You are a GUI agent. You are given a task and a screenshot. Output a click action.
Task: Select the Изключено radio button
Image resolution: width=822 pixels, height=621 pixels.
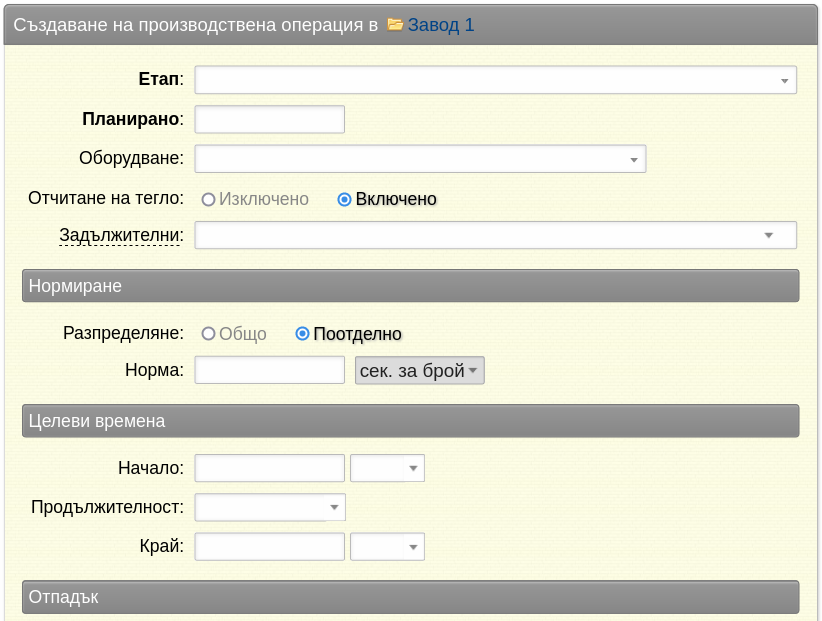point(208,200)
